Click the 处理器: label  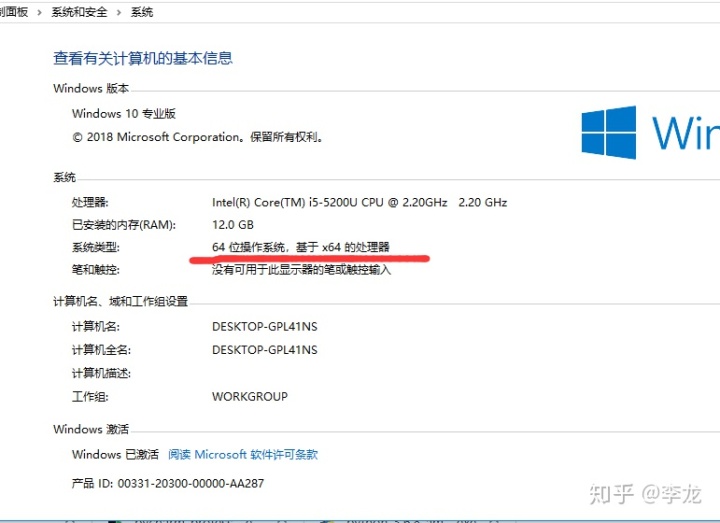tap(90, 202)
